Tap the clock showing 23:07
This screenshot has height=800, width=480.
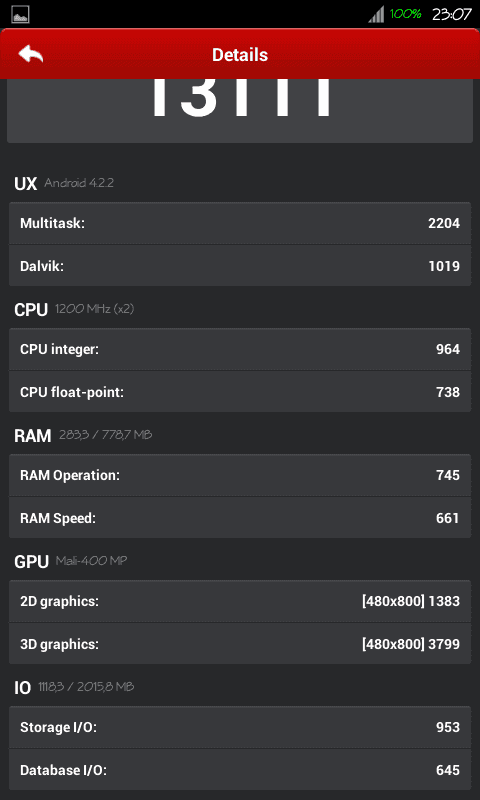[x=451, y=14]
